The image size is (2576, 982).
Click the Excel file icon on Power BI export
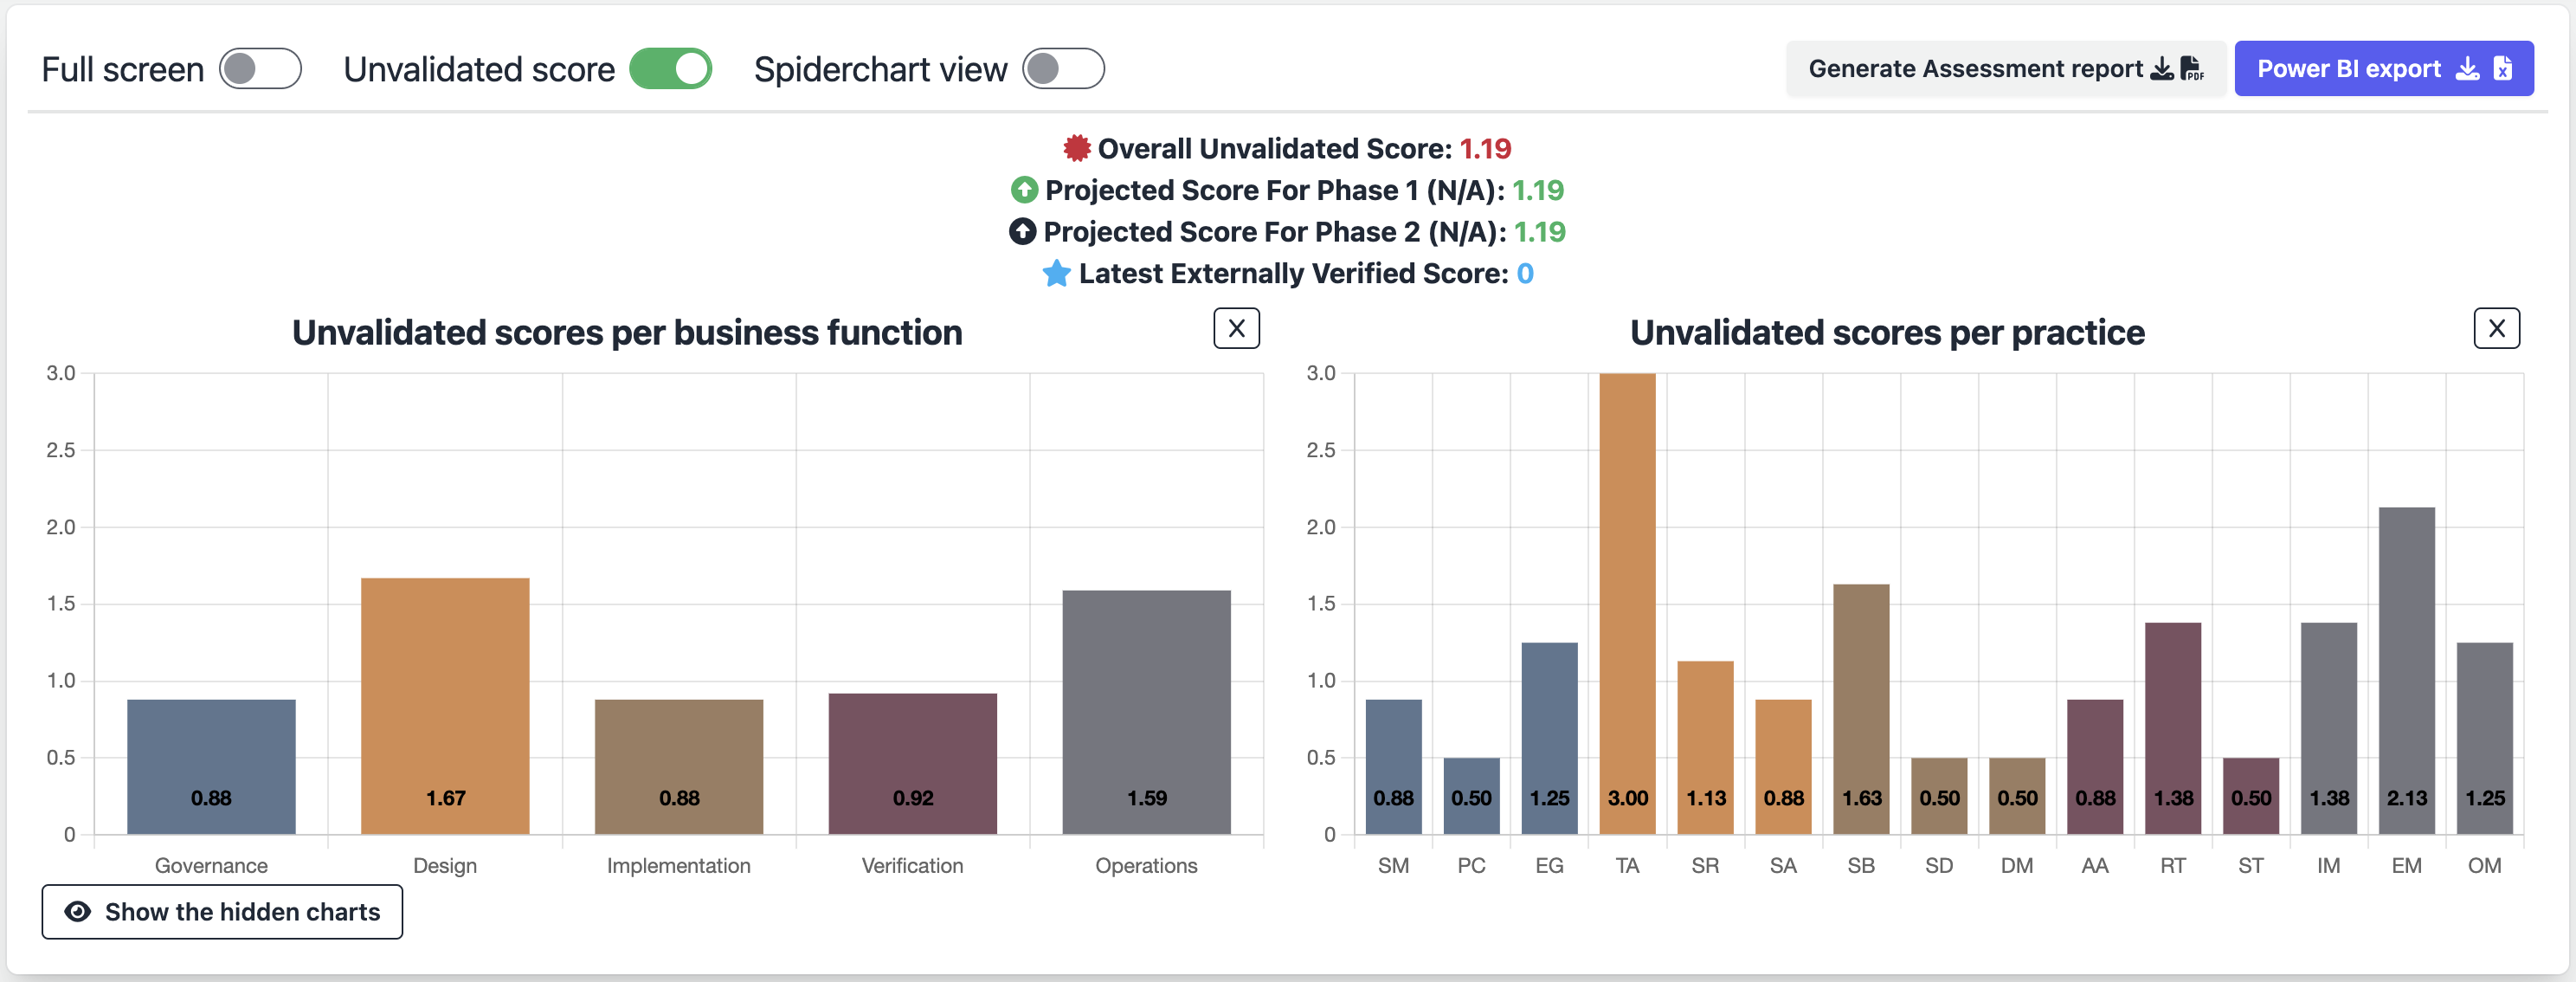click(2503, 69)
